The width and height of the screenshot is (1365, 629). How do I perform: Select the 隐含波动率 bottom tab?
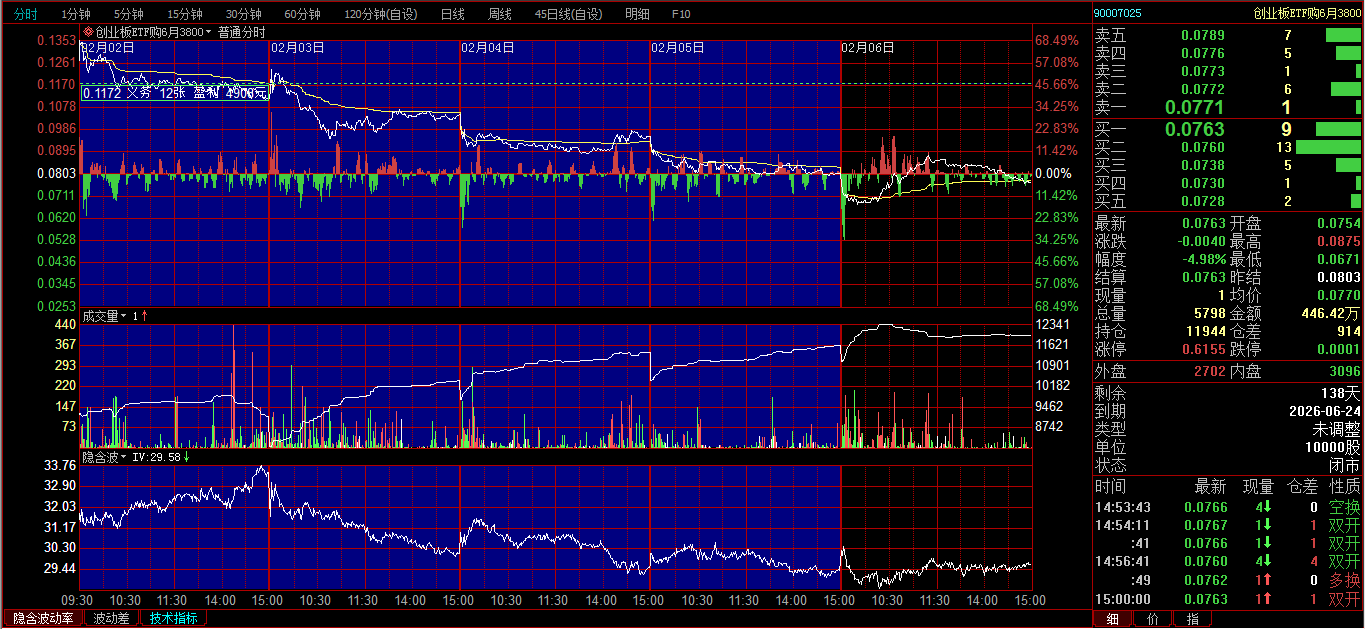[x=43, y=618]
